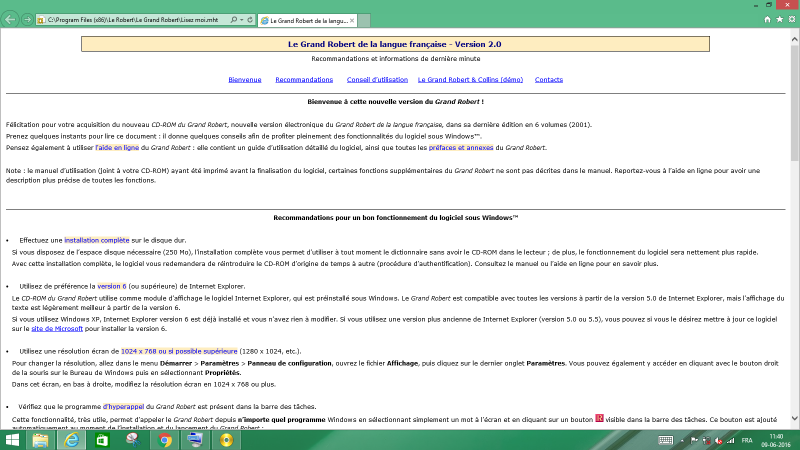This screenshot has height=450, width=800.
Task: Refresh the page with reload icon
Action: tap(250, 20)
